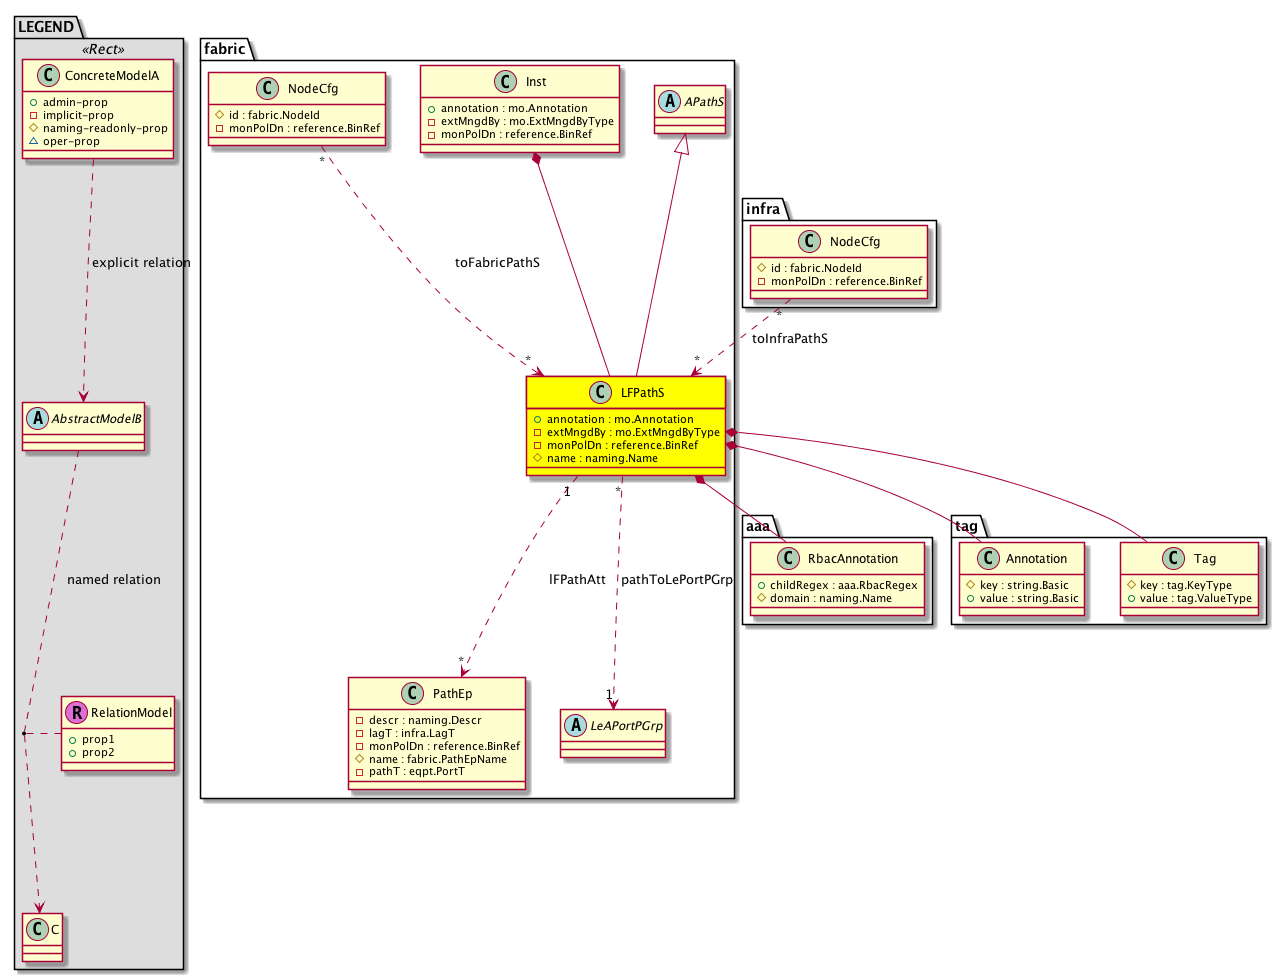Click the toFabricPathS relation label
Image resolution: width=1287 pixels, height=980 pixels.
point(497,263)
